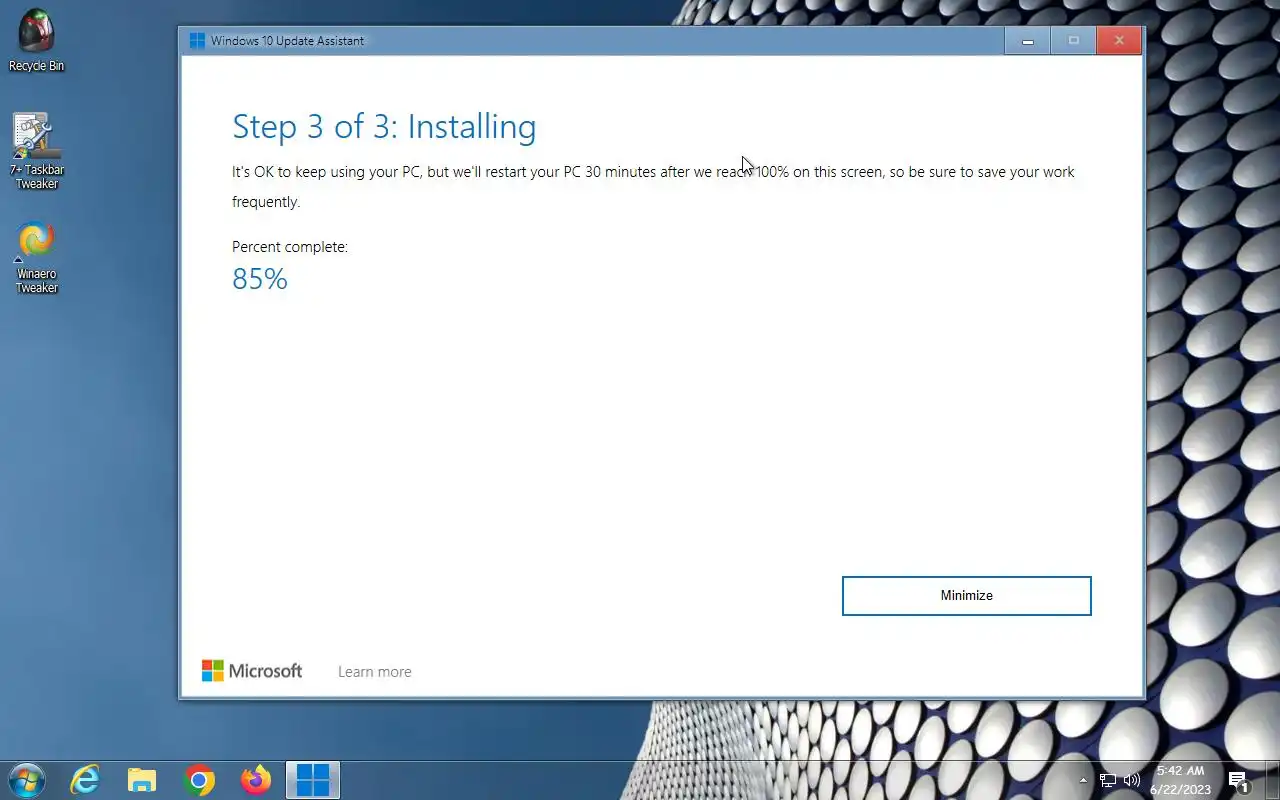Click the Minimize button in Update Assistant

point(966,596)
